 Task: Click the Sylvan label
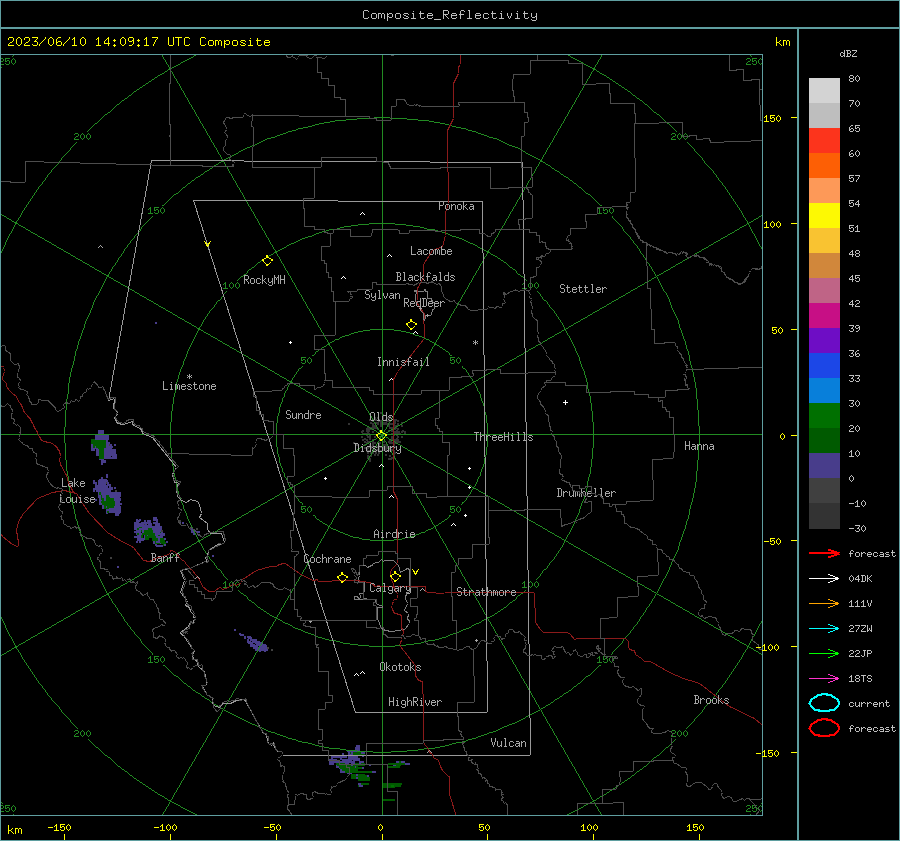click(382, 295)
